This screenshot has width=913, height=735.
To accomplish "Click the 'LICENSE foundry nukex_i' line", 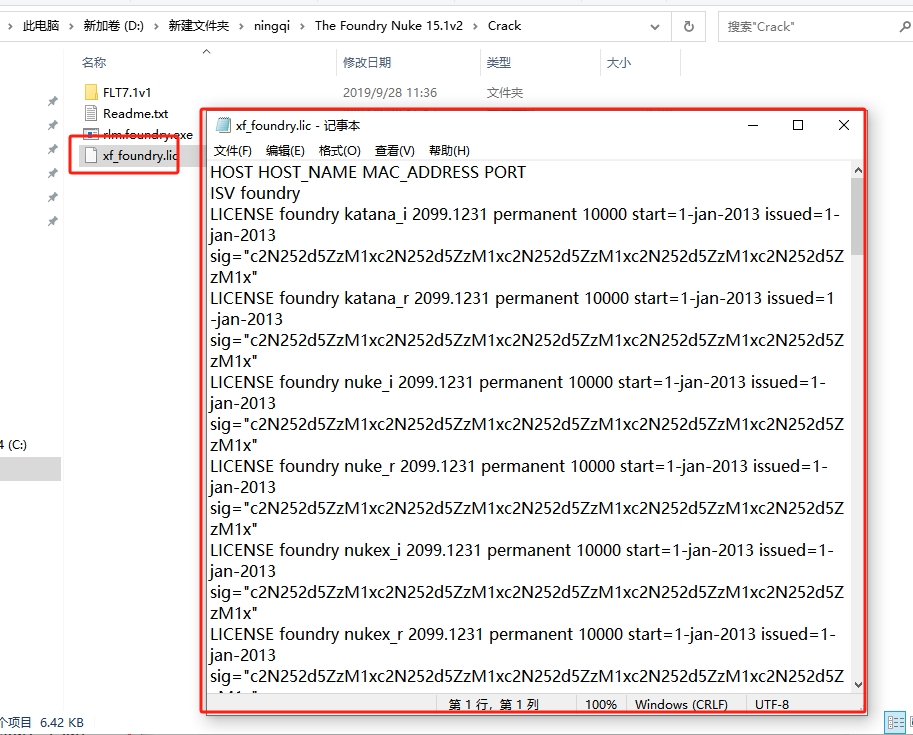I will point(522,550).
